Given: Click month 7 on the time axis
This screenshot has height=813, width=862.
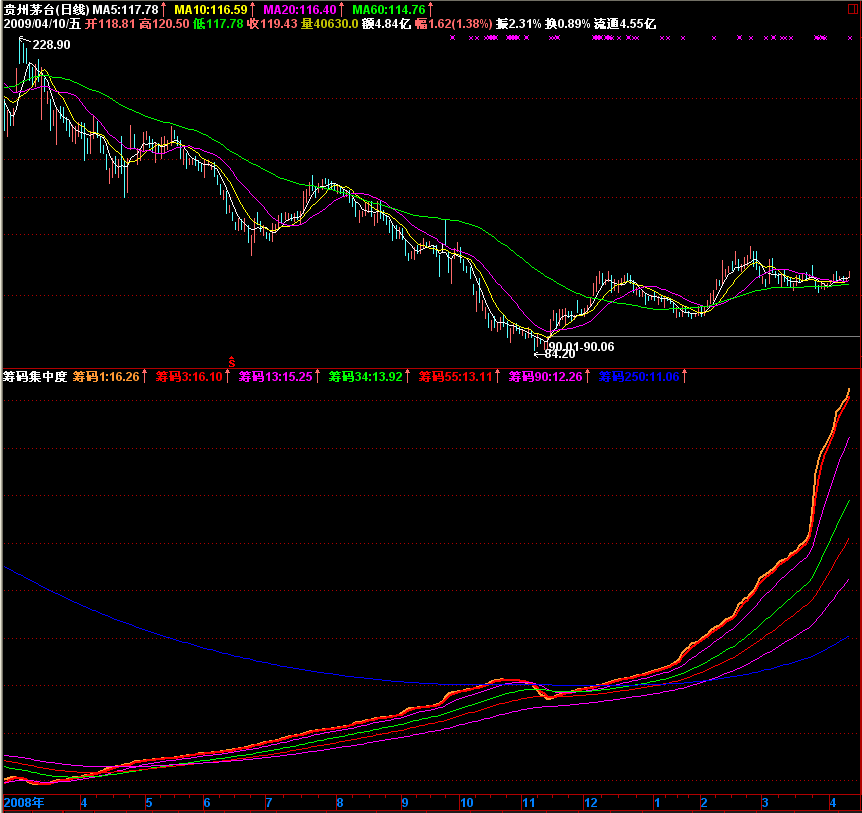Looking at the screenshot, I should pyautogui.click(x=268, y=802).
